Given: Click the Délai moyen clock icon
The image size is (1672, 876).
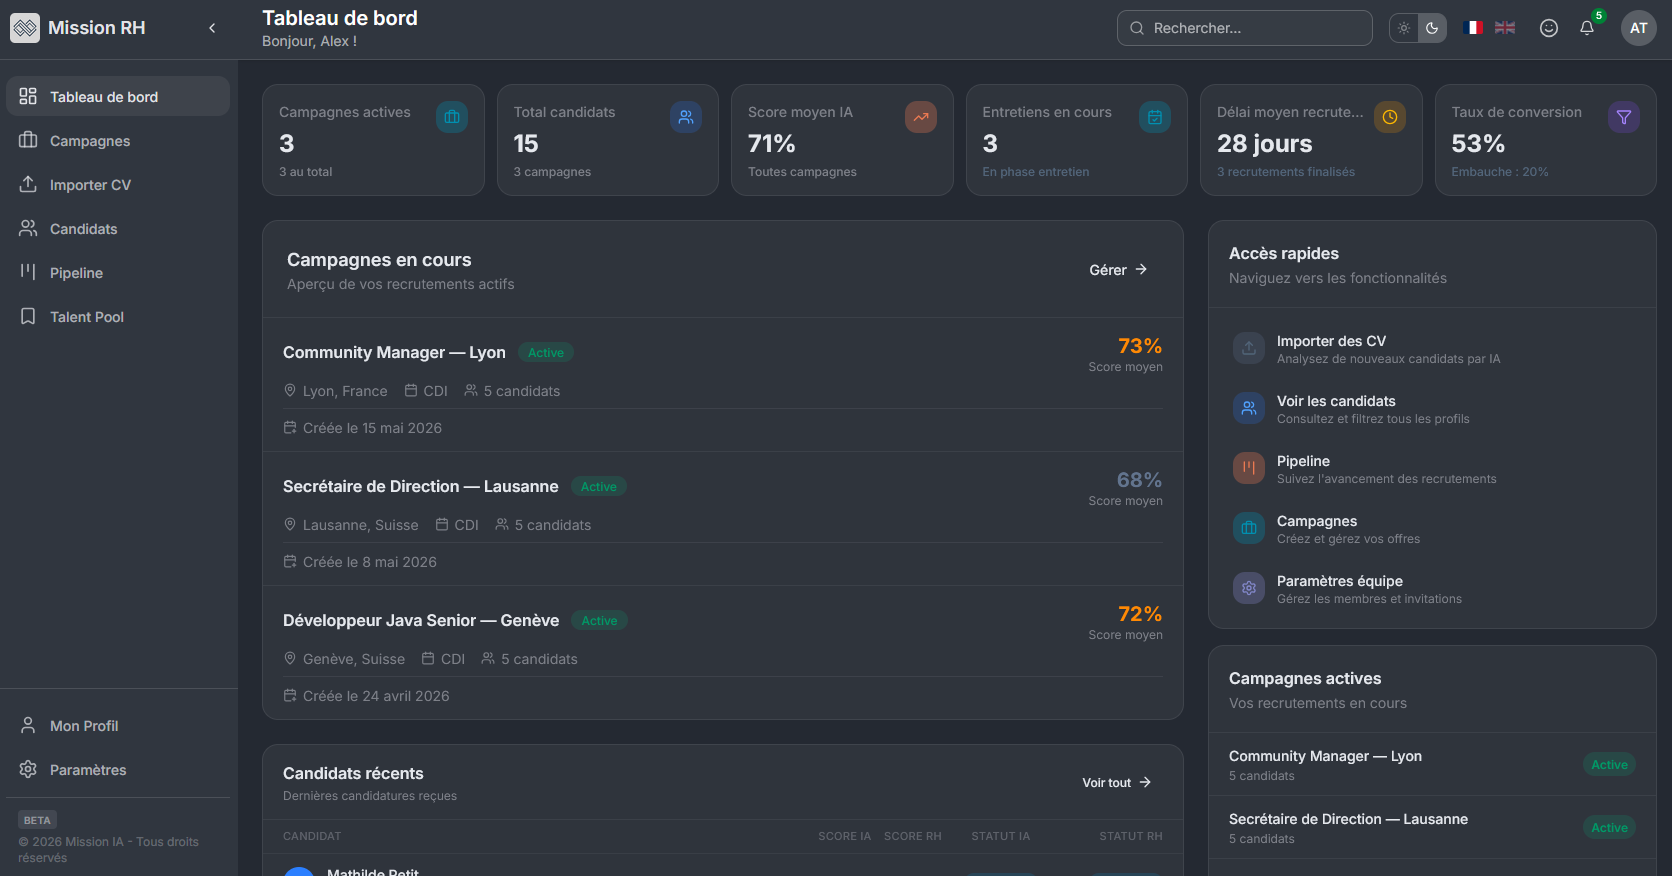Looking at the screenshot, I should click(x=1390, y=117).
